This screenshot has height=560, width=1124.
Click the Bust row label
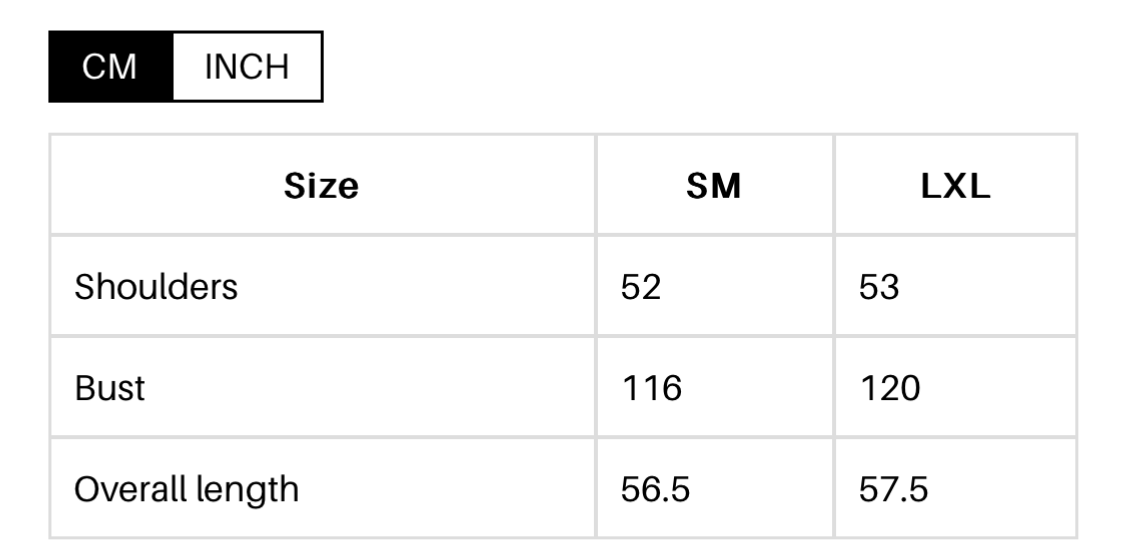(110, 388)
